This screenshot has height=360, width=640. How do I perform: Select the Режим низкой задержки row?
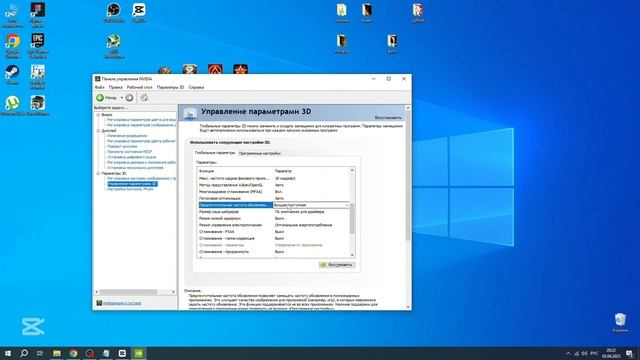pos(273,218)
